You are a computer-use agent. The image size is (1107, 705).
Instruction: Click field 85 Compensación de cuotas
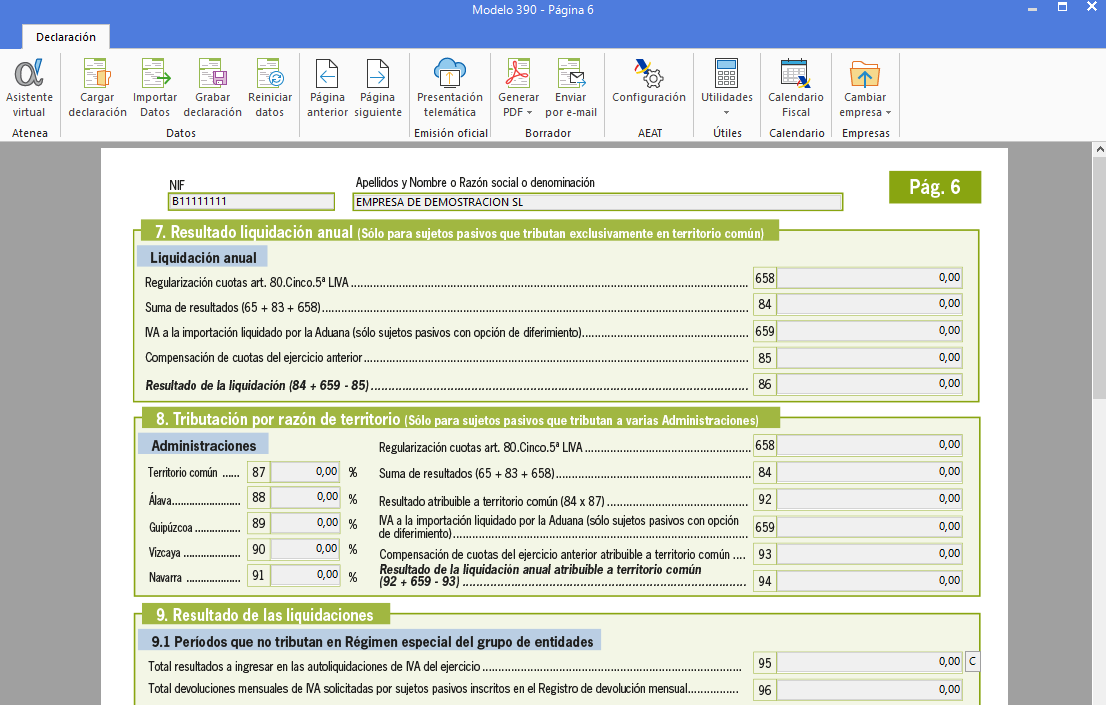click(x=869, y=358)
